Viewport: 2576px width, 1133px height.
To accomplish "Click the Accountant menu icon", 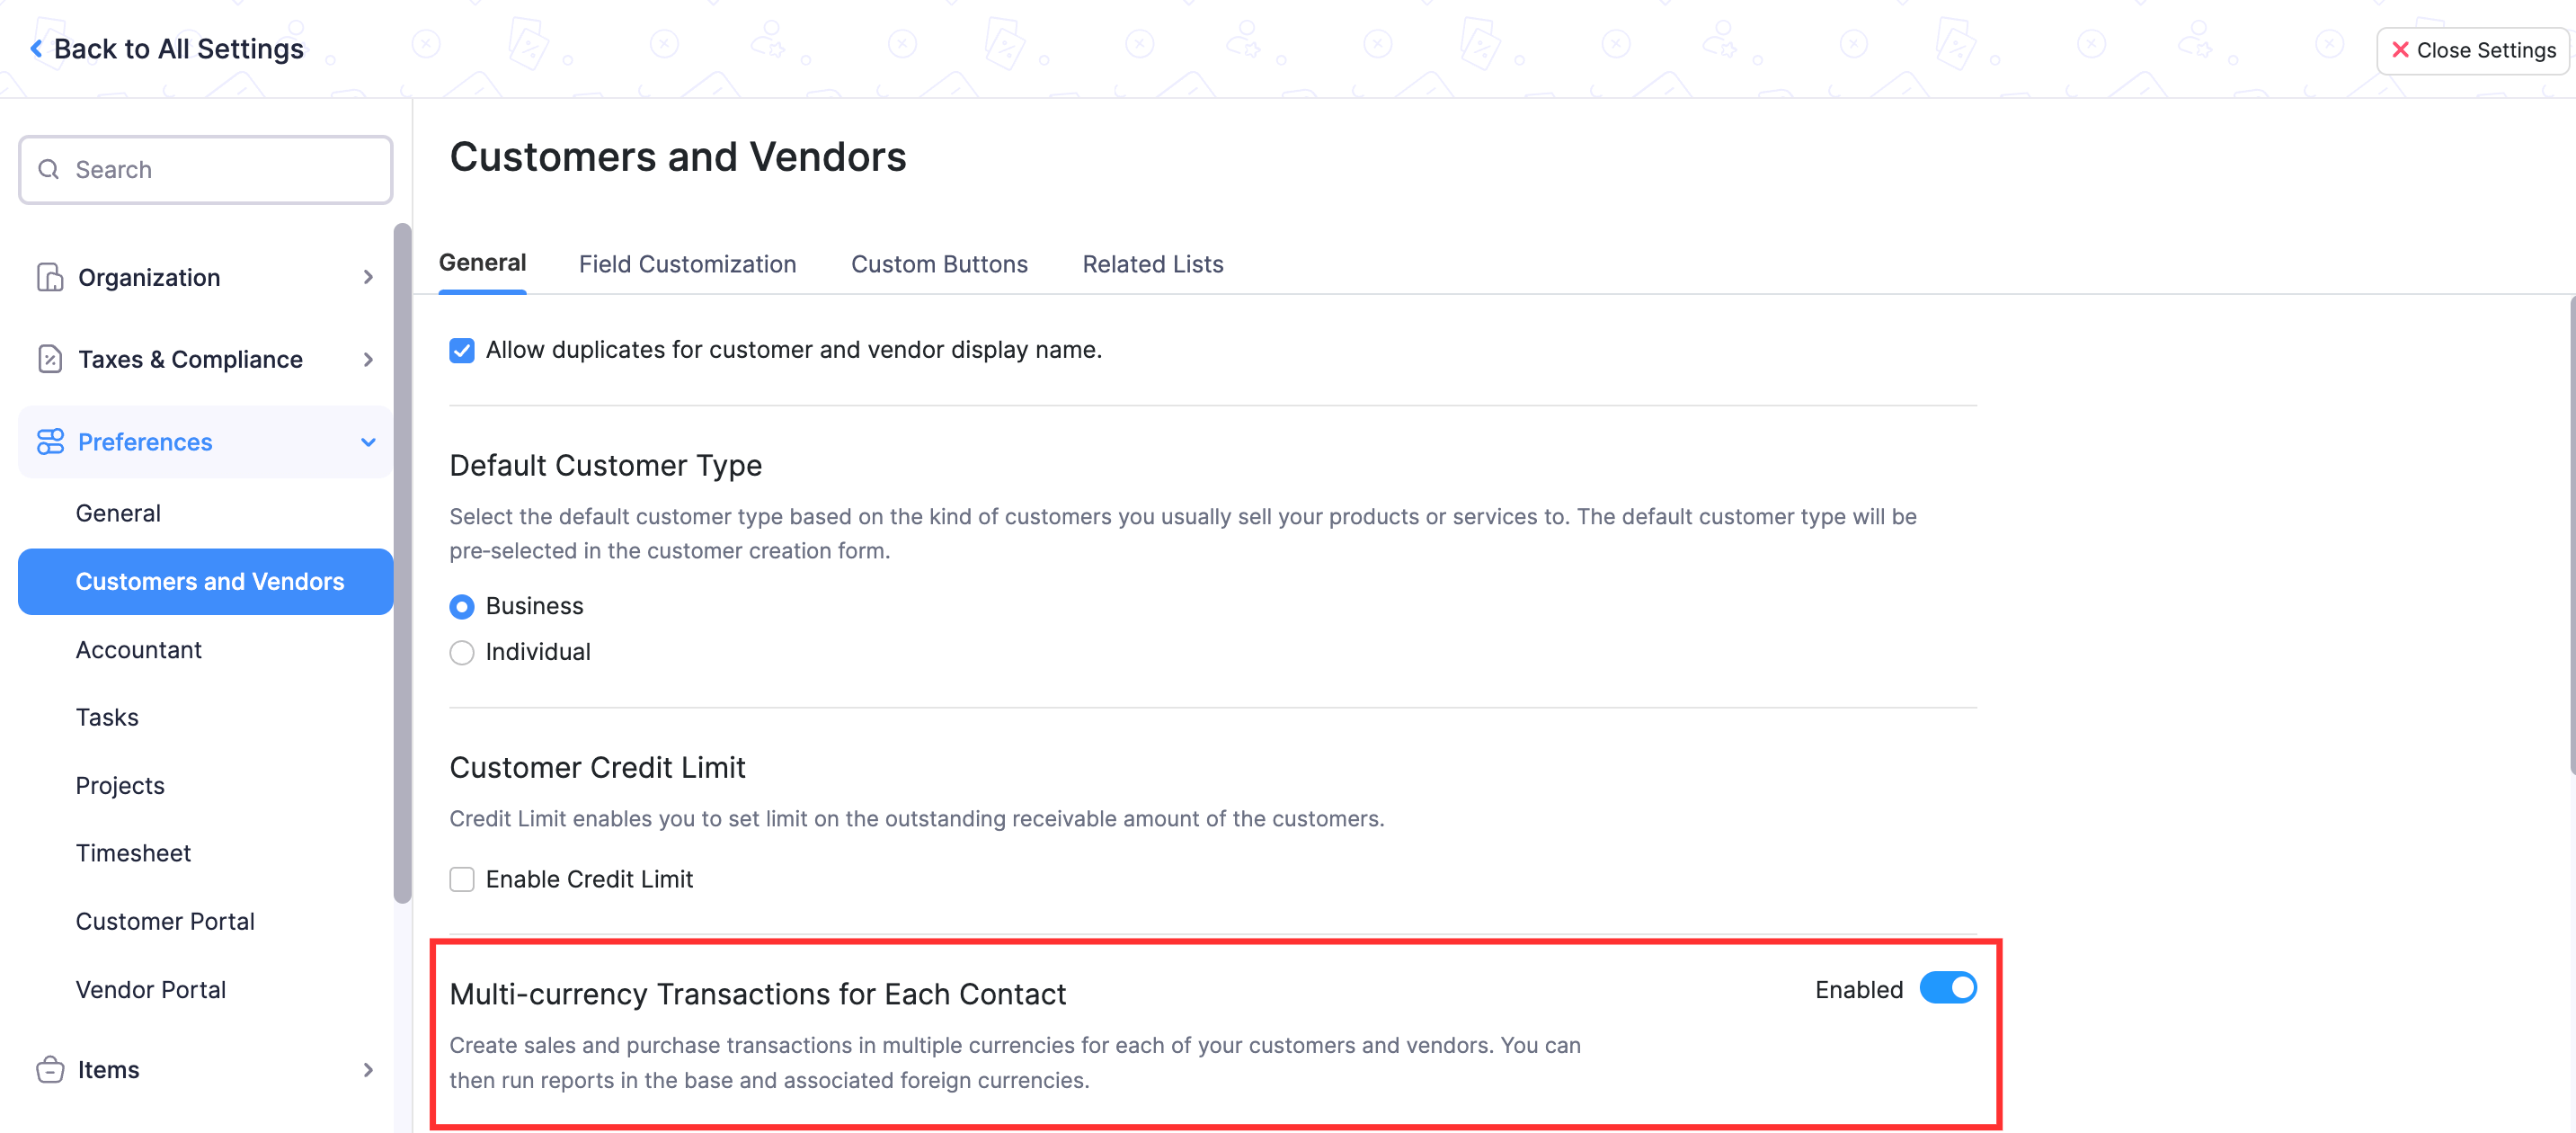I will [x=138, y=648].
